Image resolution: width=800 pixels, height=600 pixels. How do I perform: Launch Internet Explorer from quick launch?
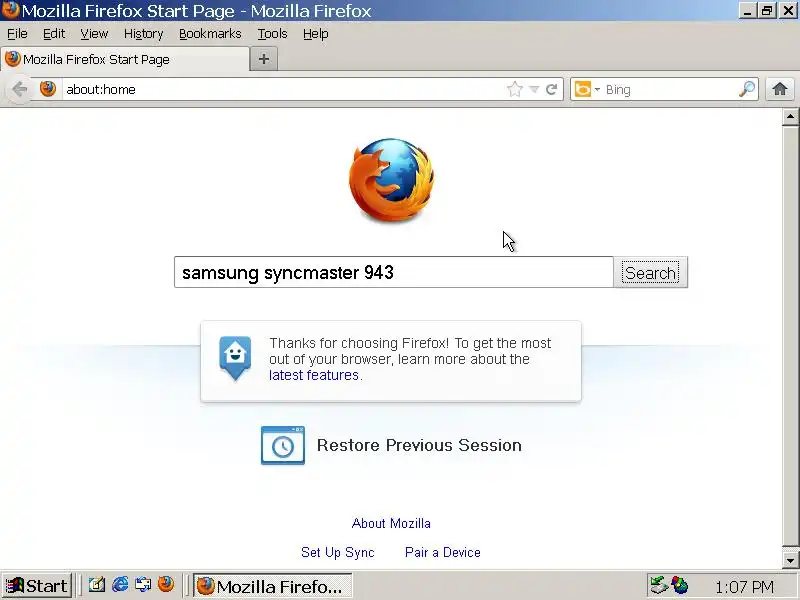[120, 585]
